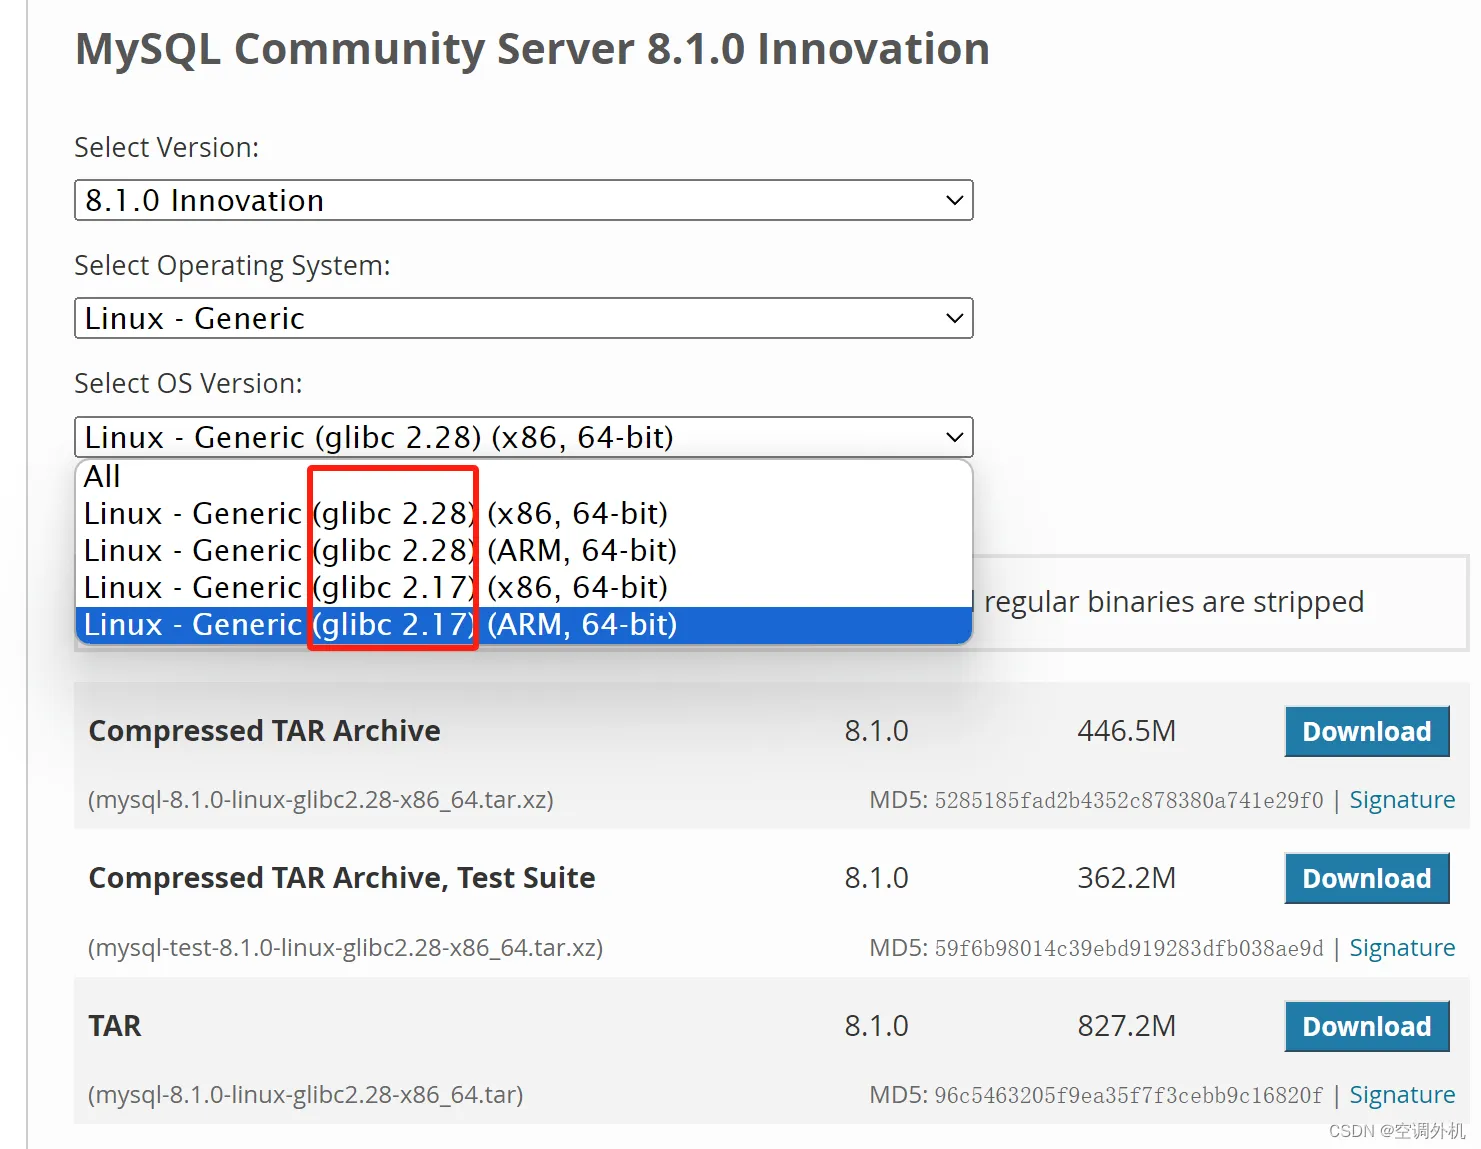Download the Compressed TAR Archive
Screen dimensions: 1481x1149
1366,731
